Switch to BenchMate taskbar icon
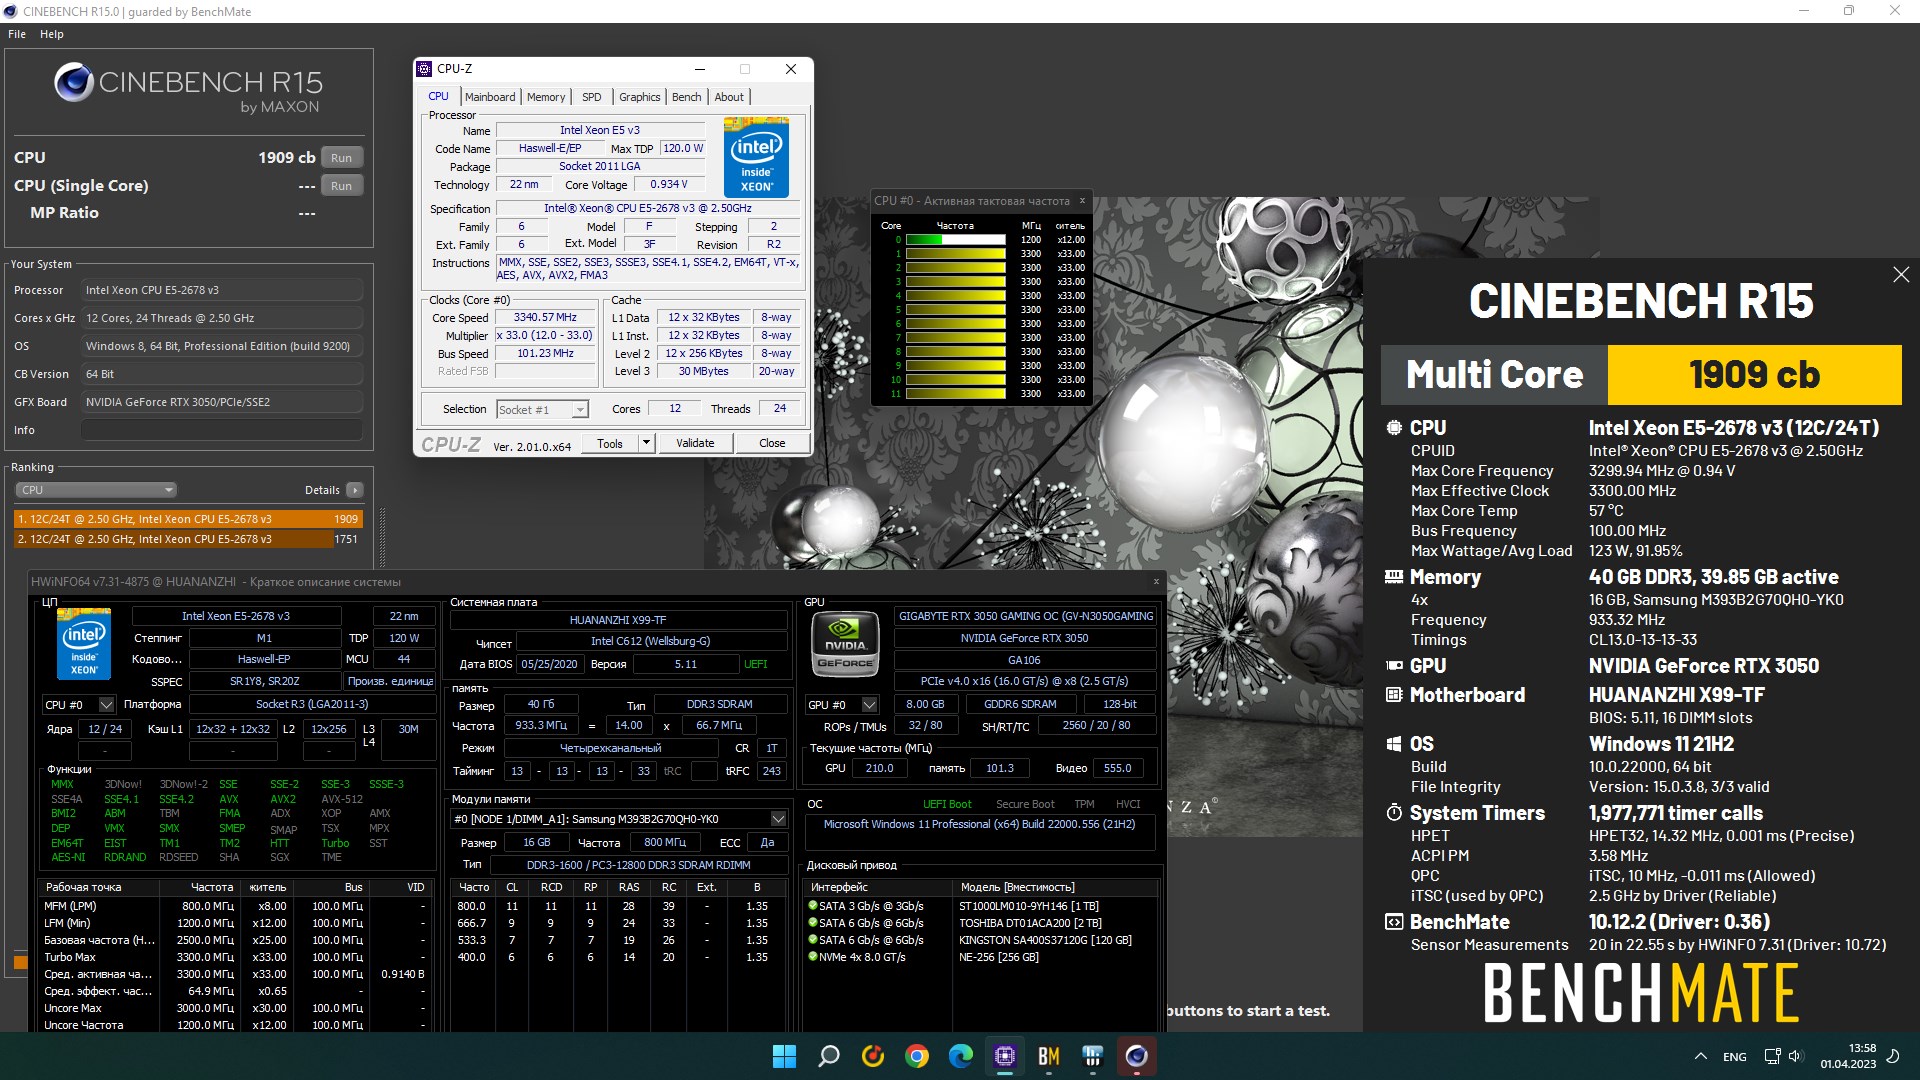The image size is (1920, 1080). coord(1049,1056)
